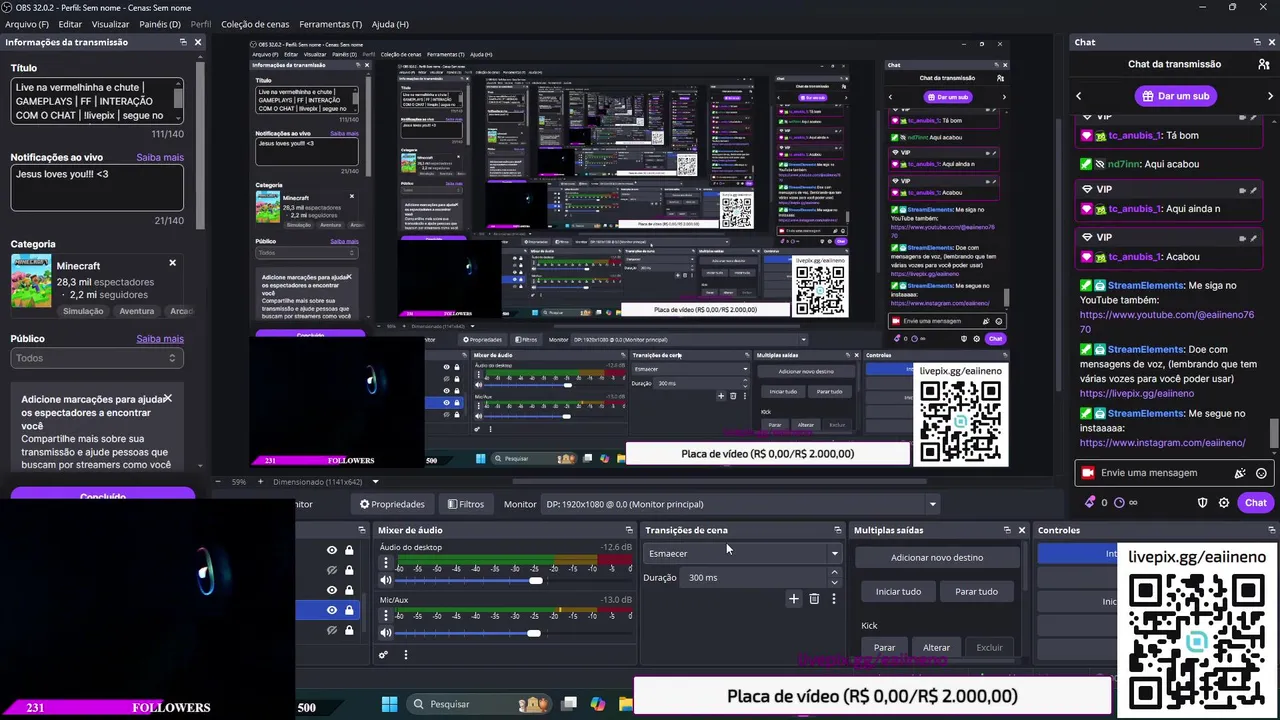Open the Painéis (D) menu
This screenshot has height=720, width=1280.
click(160, 24)
